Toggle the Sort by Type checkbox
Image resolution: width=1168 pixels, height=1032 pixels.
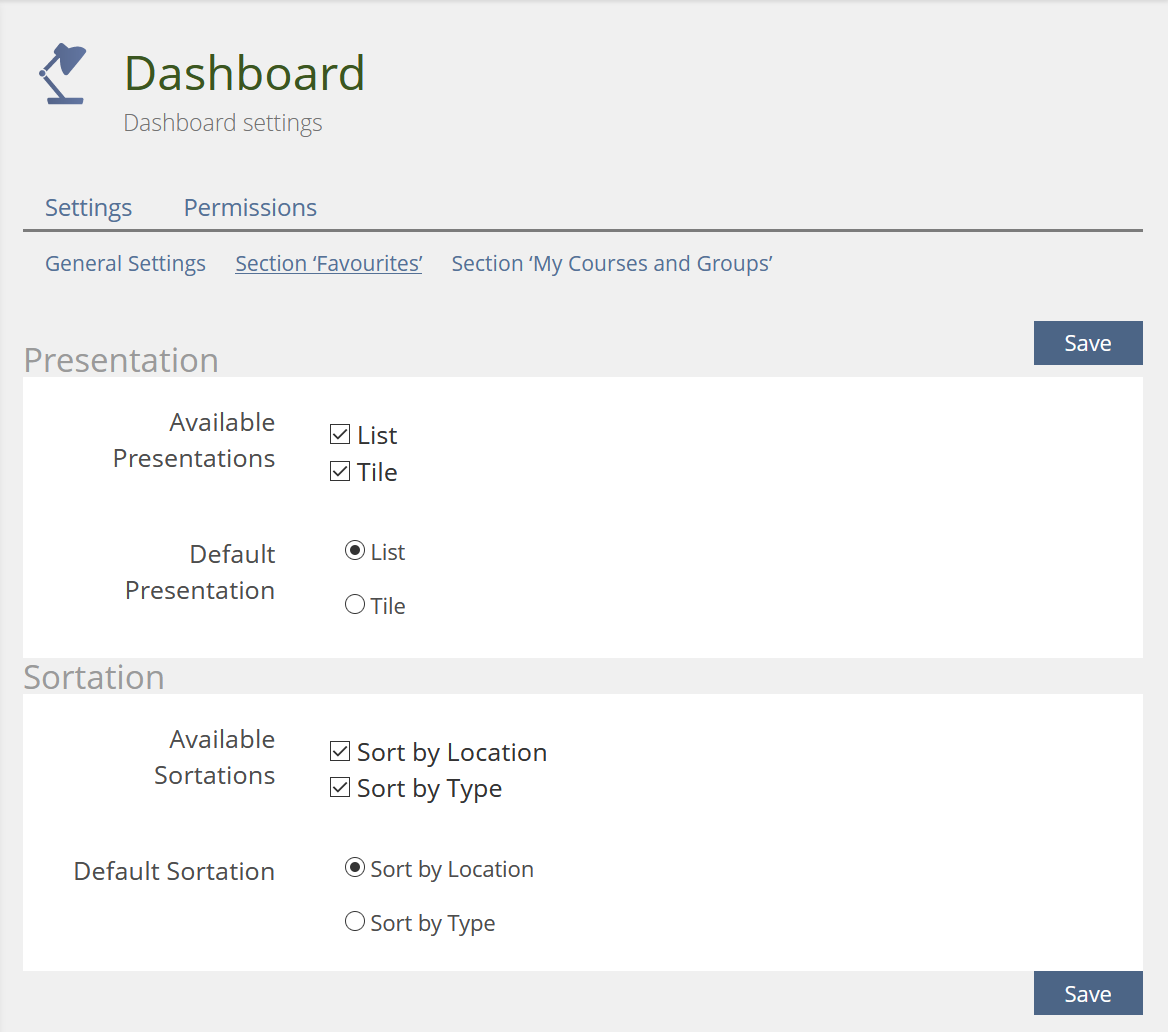340,788
